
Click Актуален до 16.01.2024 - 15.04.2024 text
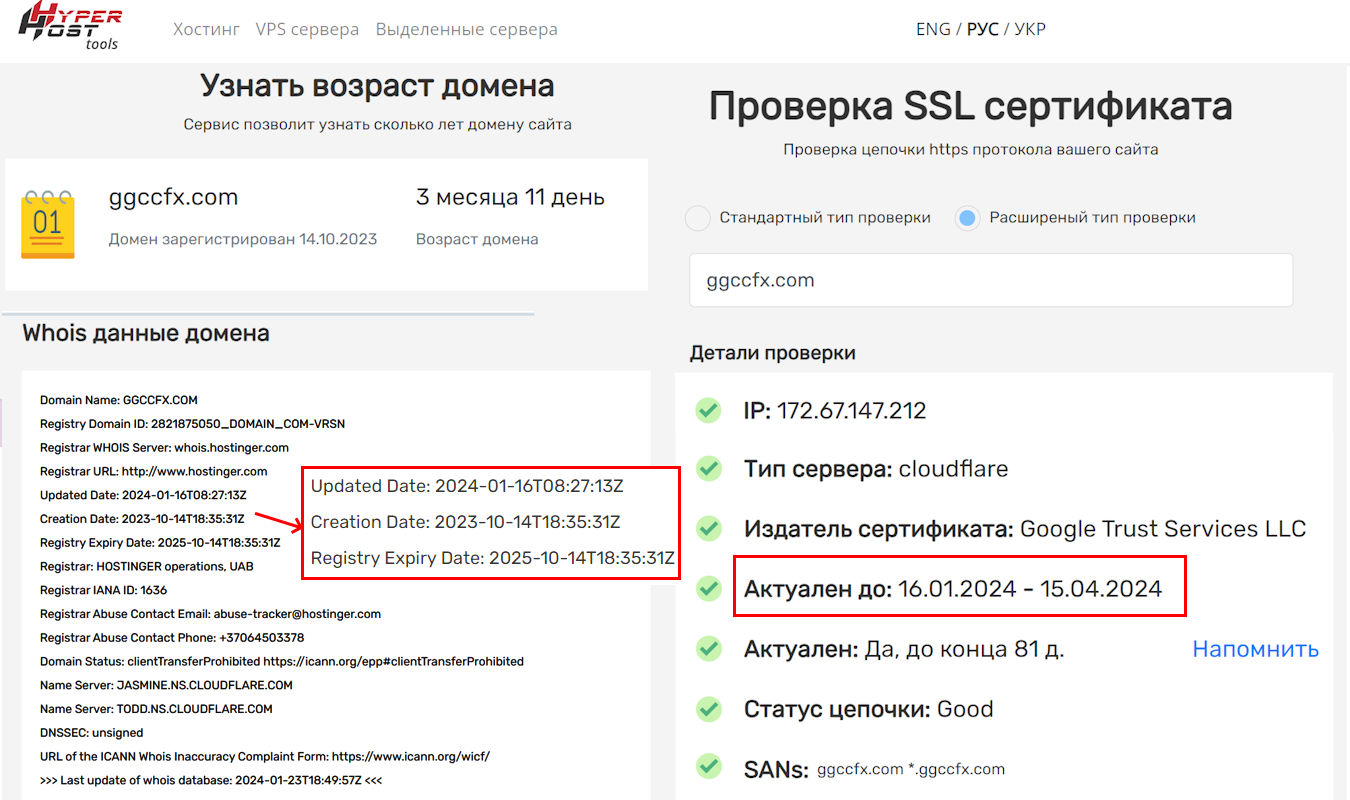pos(953,588)
